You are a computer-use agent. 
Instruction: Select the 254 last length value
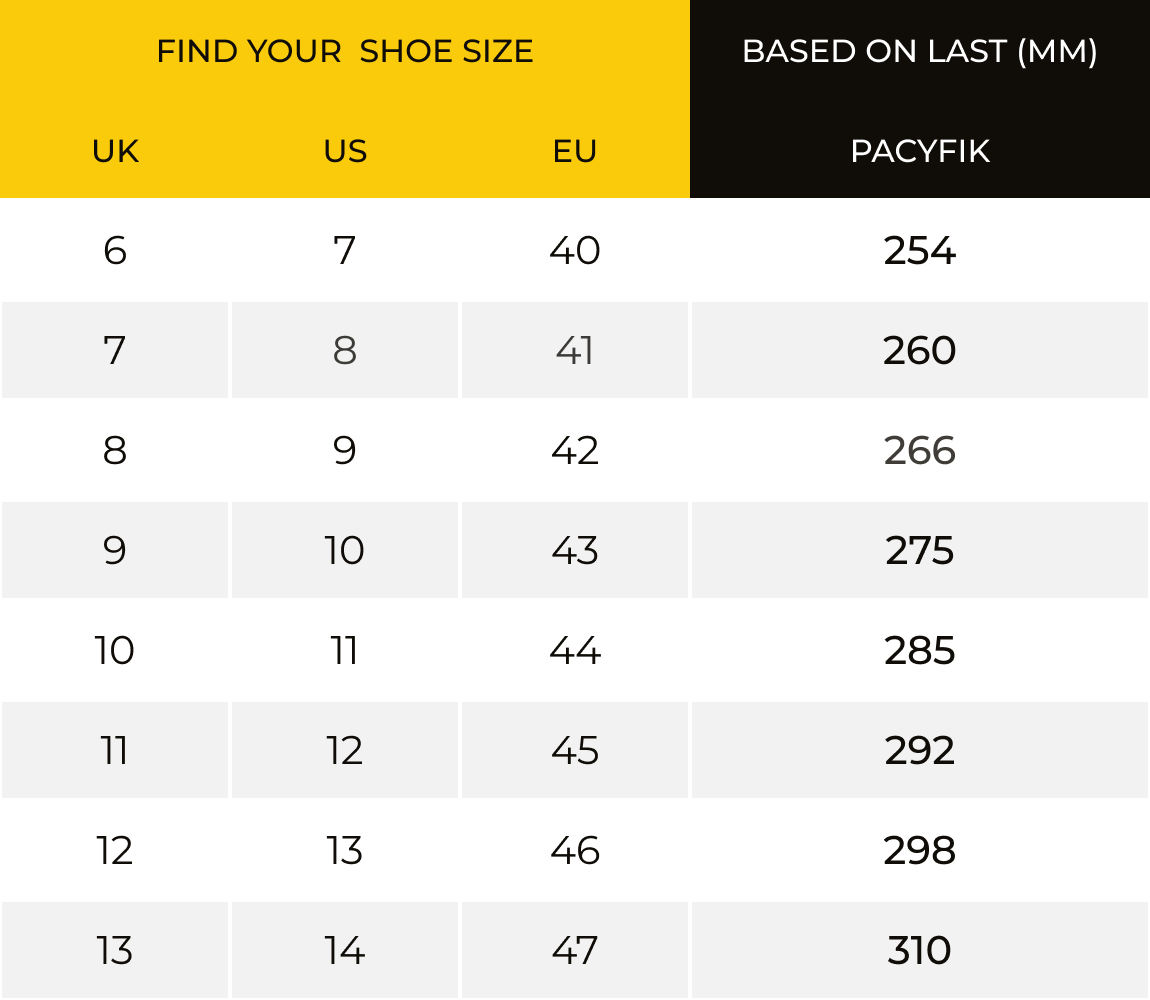pyautogui.click(x=920, y=250)
